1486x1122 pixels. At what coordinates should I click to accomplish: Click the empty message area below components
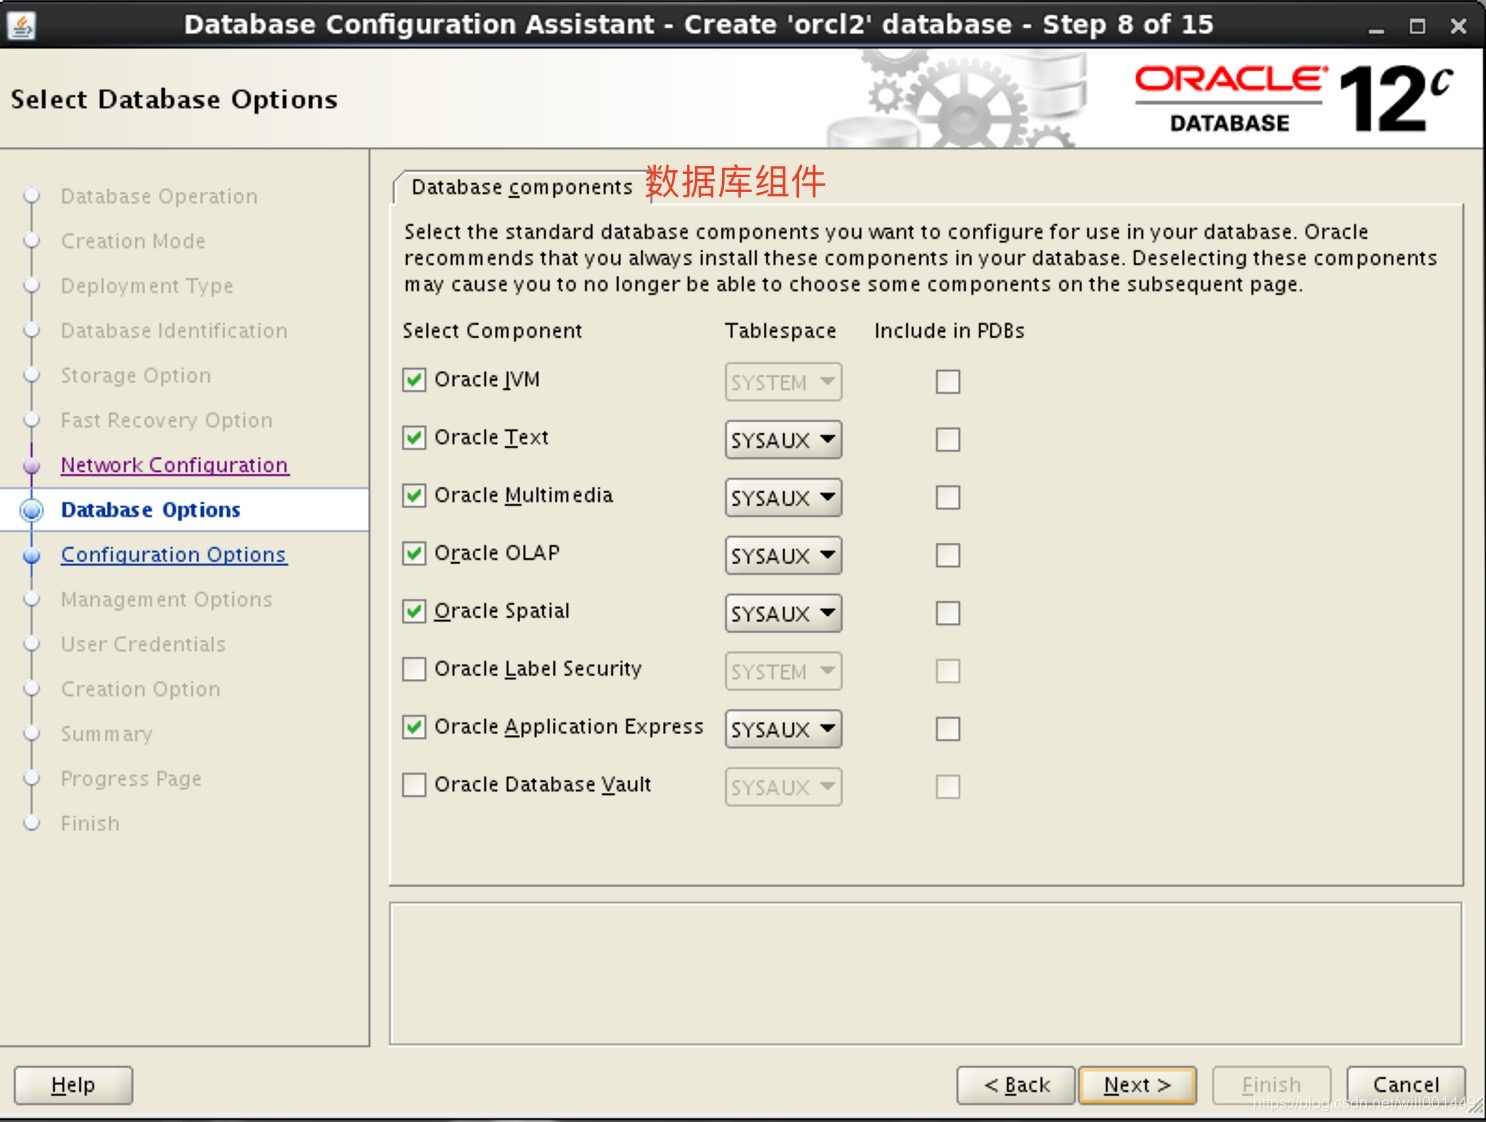(926, 974)
